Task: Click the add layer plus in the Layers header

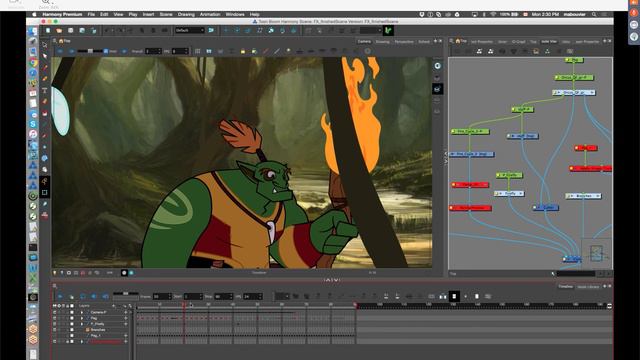Action: pyautogui.click(x=113, y=306)
